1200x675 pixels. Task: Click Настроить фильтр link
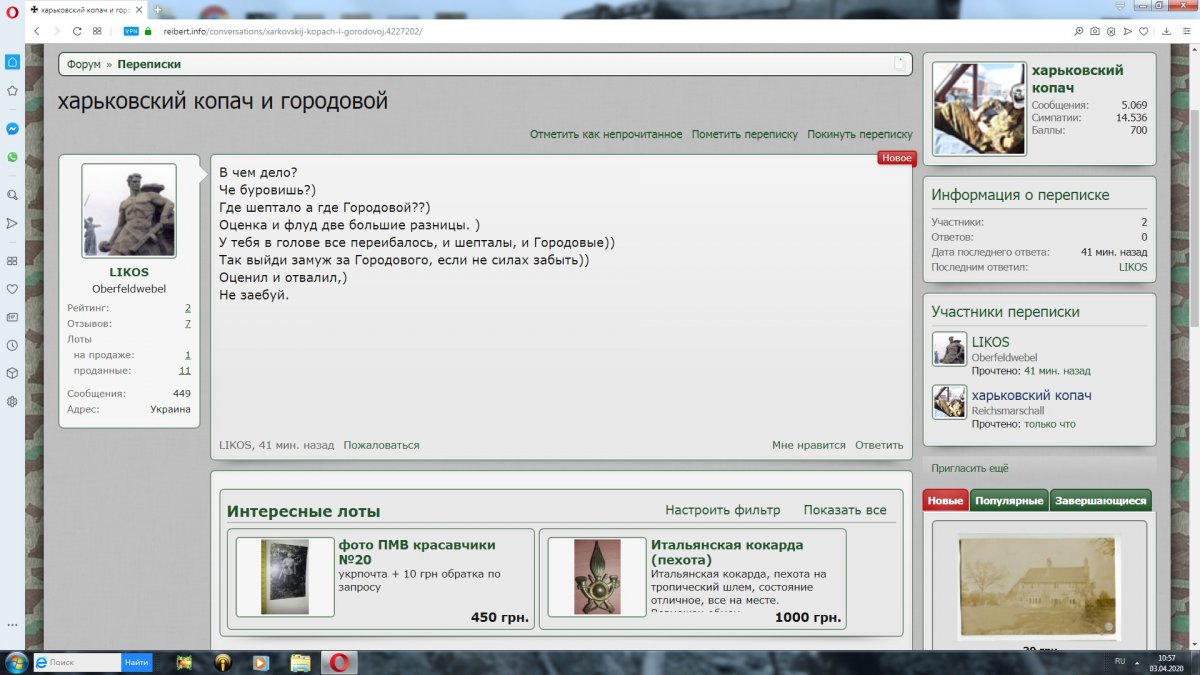pyautogui.click(x=723, y=510)
